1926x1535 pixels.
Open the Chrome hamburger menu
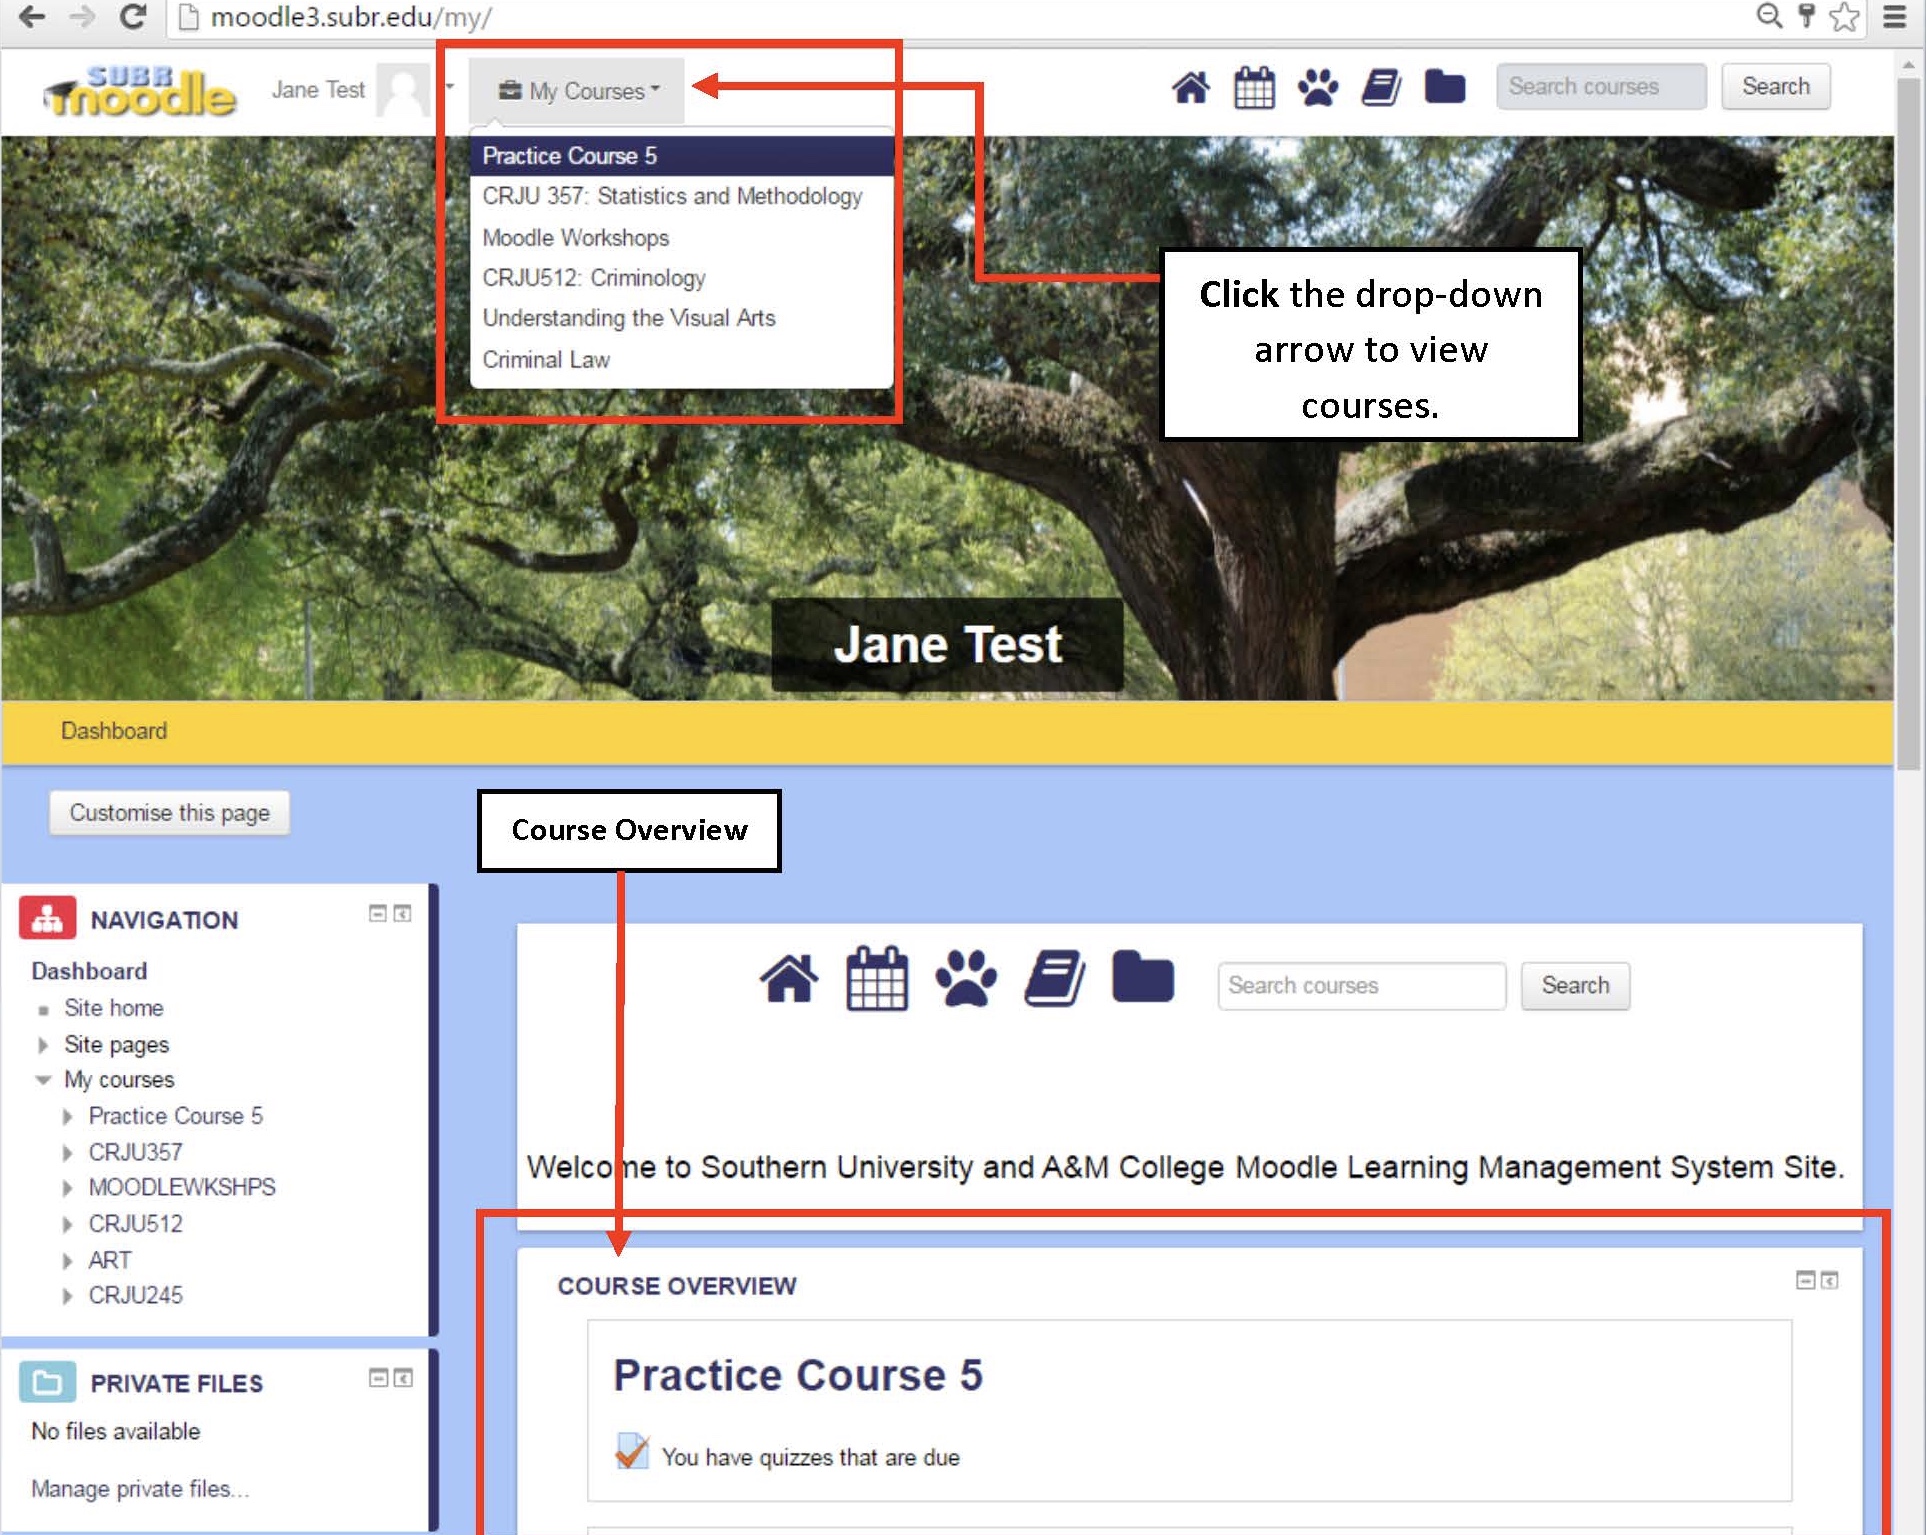1894,16
